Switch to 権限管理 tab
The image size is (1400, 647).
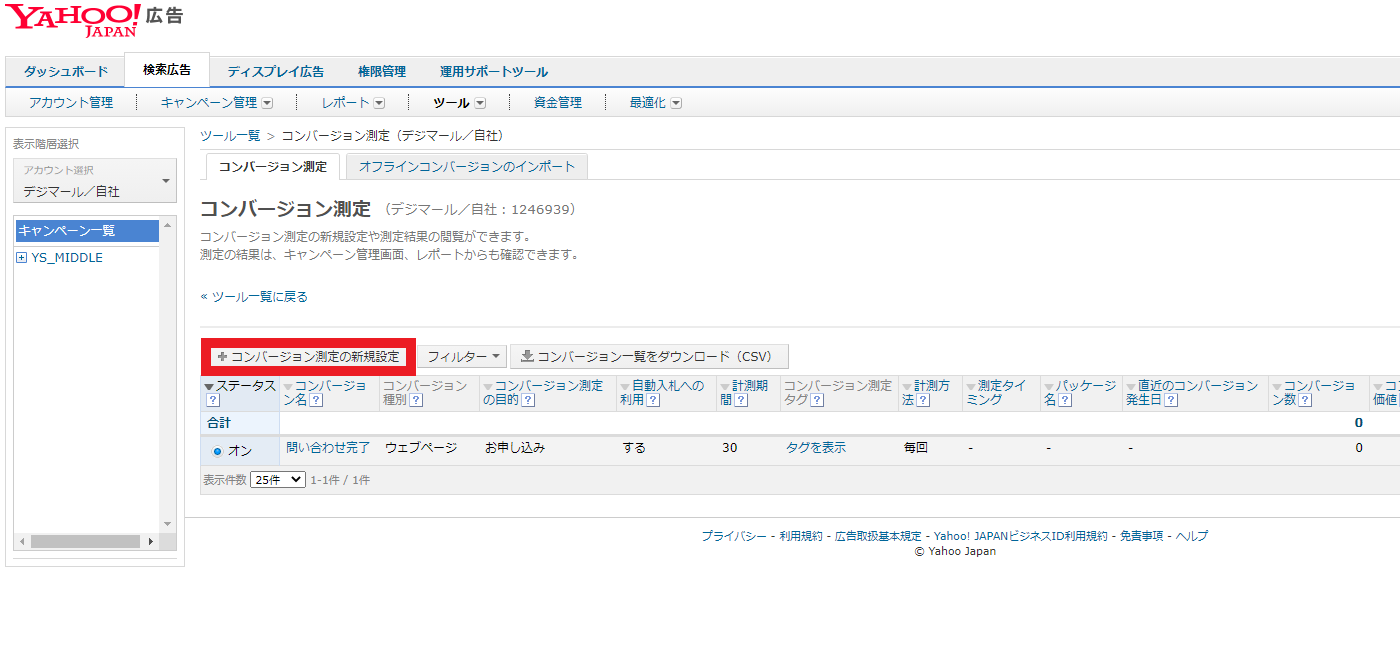coord(382,71)
